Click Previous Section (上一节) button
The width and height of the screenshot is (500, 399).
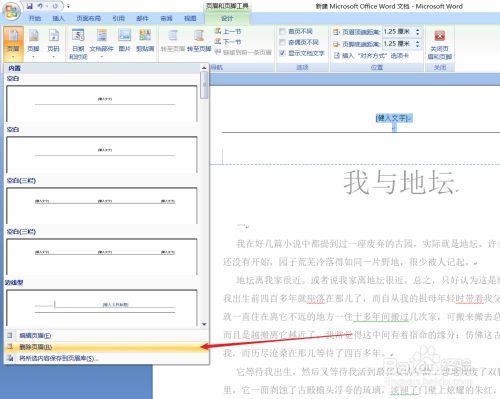(x=228, y=31)
